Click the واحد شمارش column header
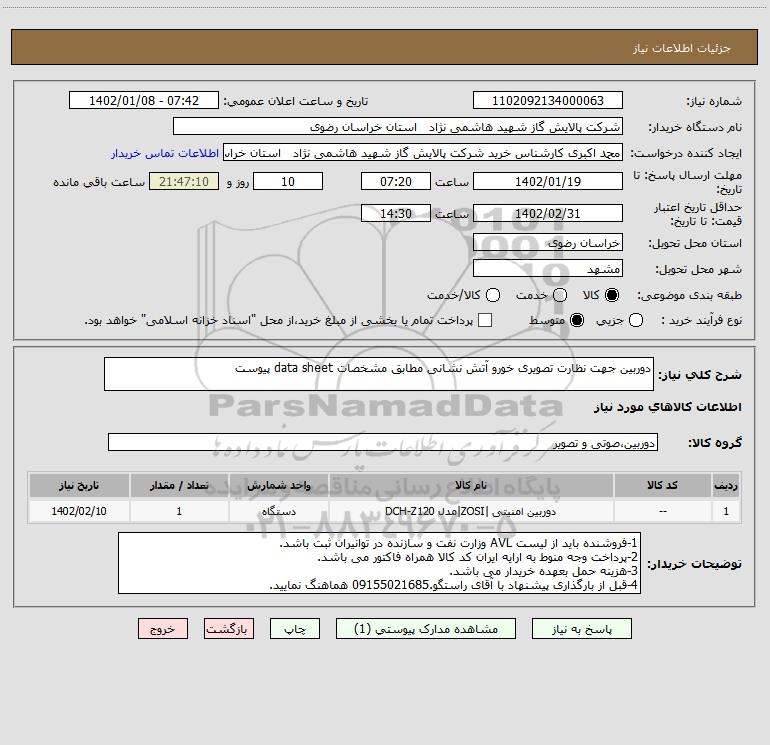 pos(278,485)
